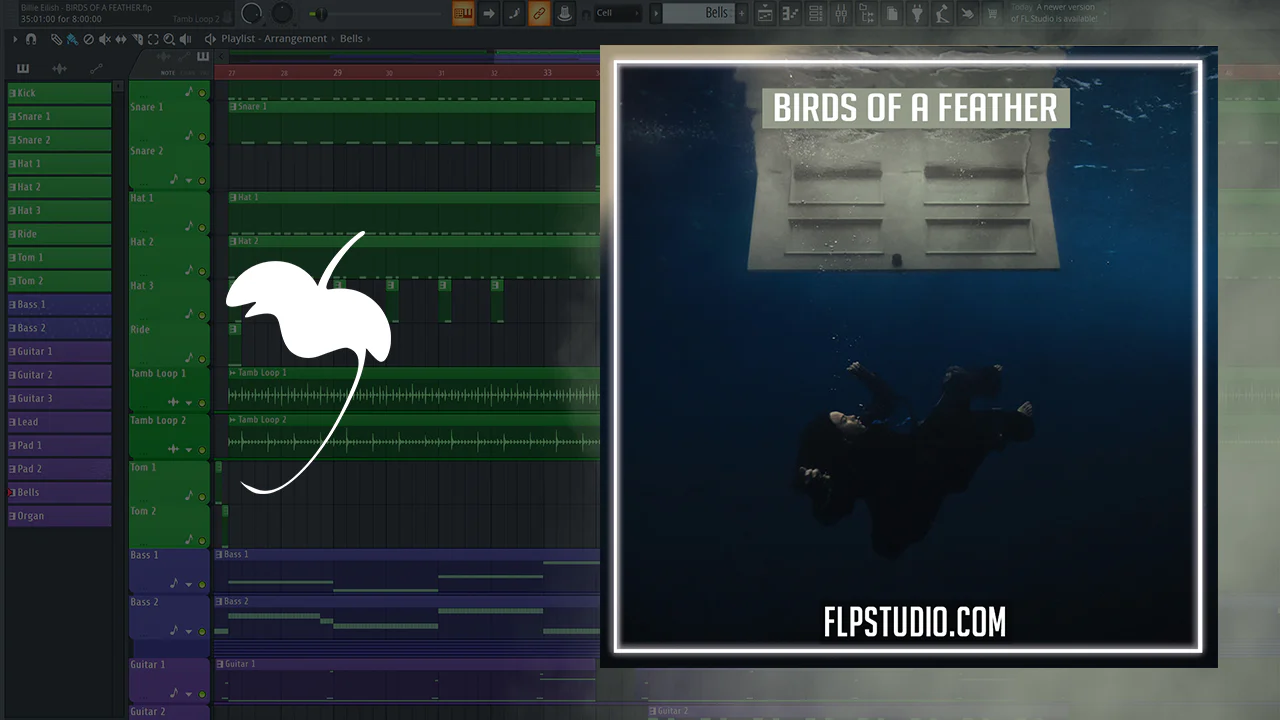Image resolution: width=1280 pixels, height=720 pixels.
Task: Open the Cell snap selector dropdown
Action: (617, 13)
